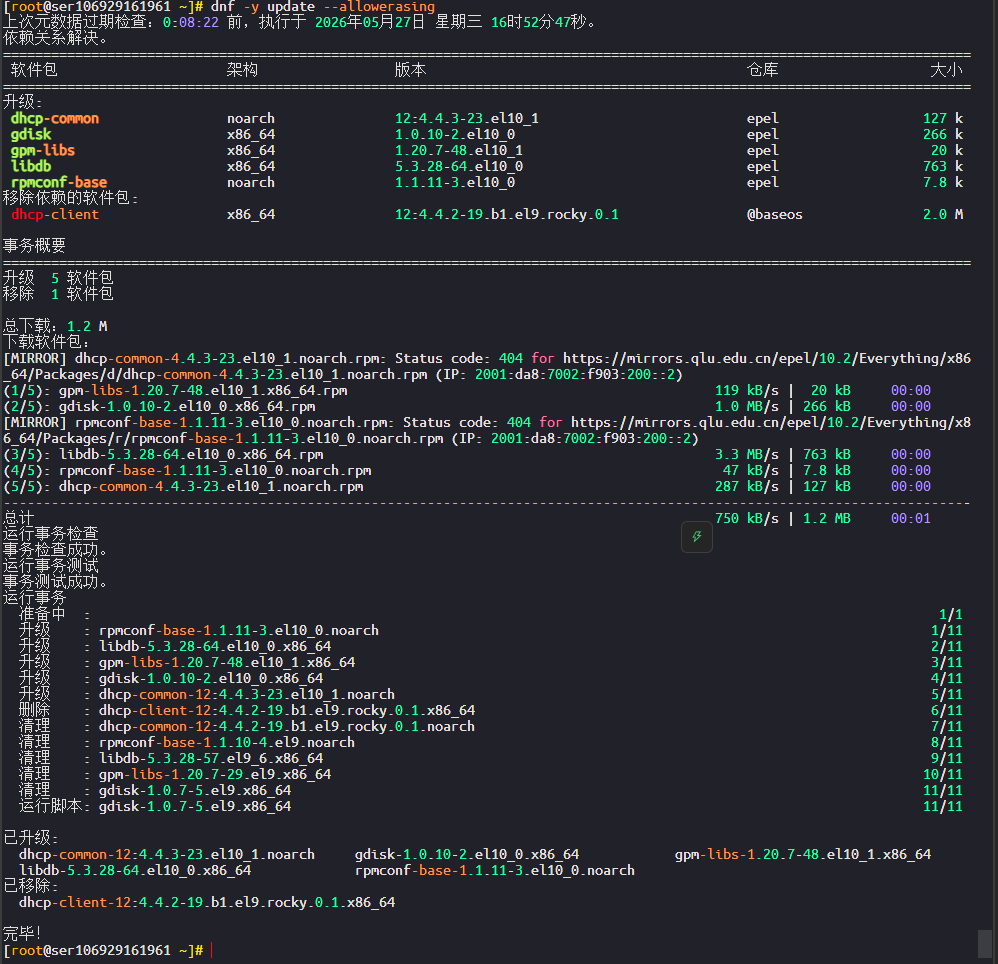Click the command 'dnf -y update --allowerasing' at top

pos(323,7)
